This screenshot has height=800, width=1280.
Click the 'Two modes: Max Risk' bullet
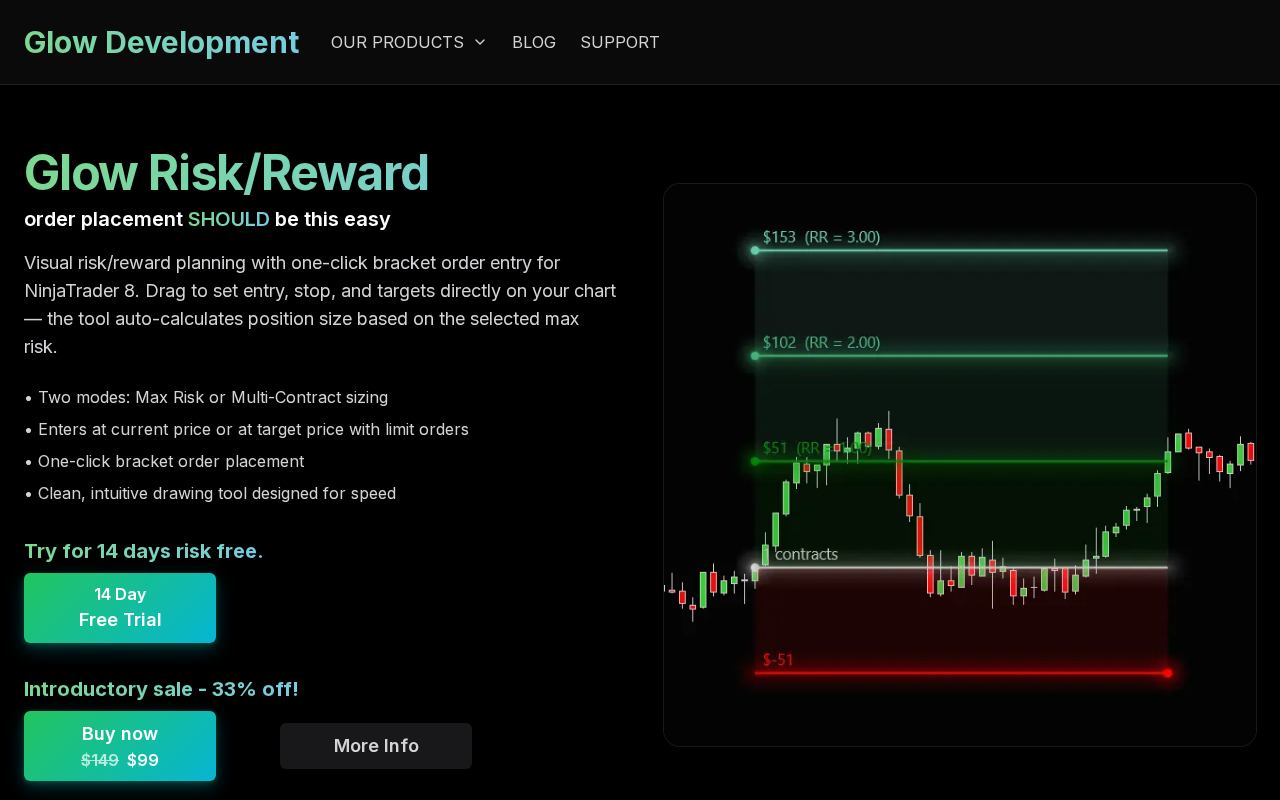coord(206,397)
